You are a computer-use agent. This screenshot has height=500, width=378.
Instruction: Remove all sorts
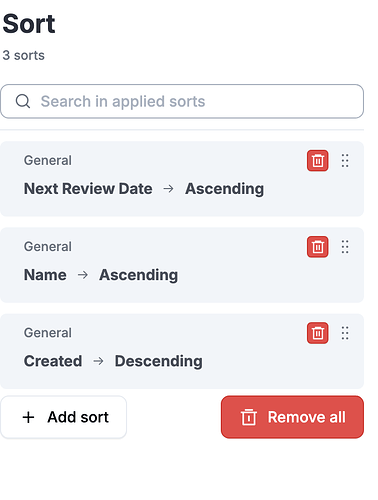click(x=292, y=417)
